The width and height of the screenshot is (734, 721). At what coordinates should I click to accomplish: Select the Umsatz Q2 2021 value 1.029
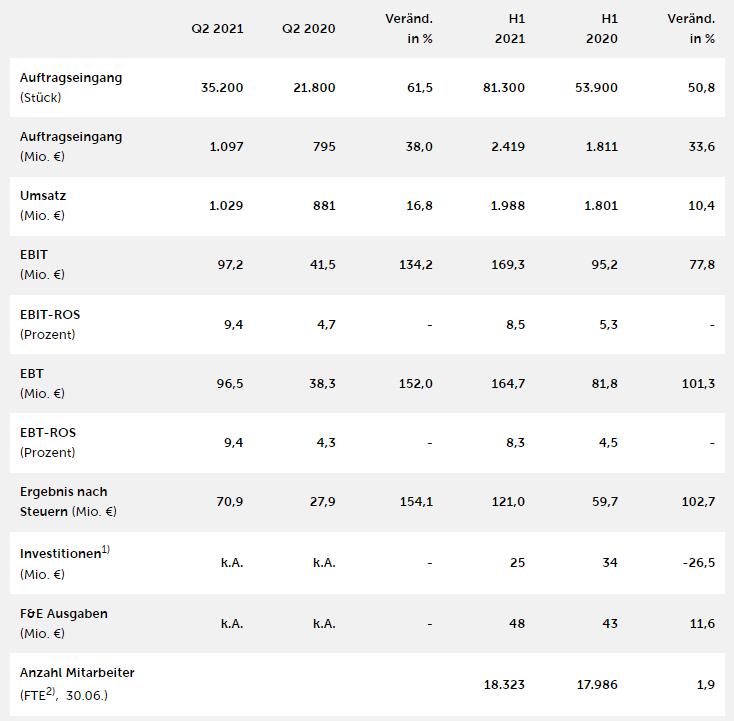coord(226,206)
